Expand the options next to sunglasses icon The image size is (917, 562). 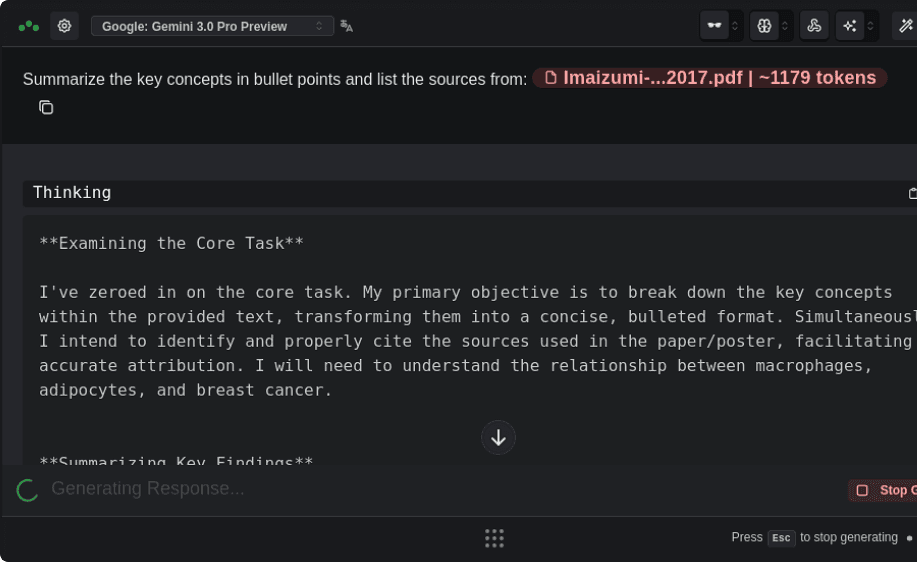tap(736, 26)
